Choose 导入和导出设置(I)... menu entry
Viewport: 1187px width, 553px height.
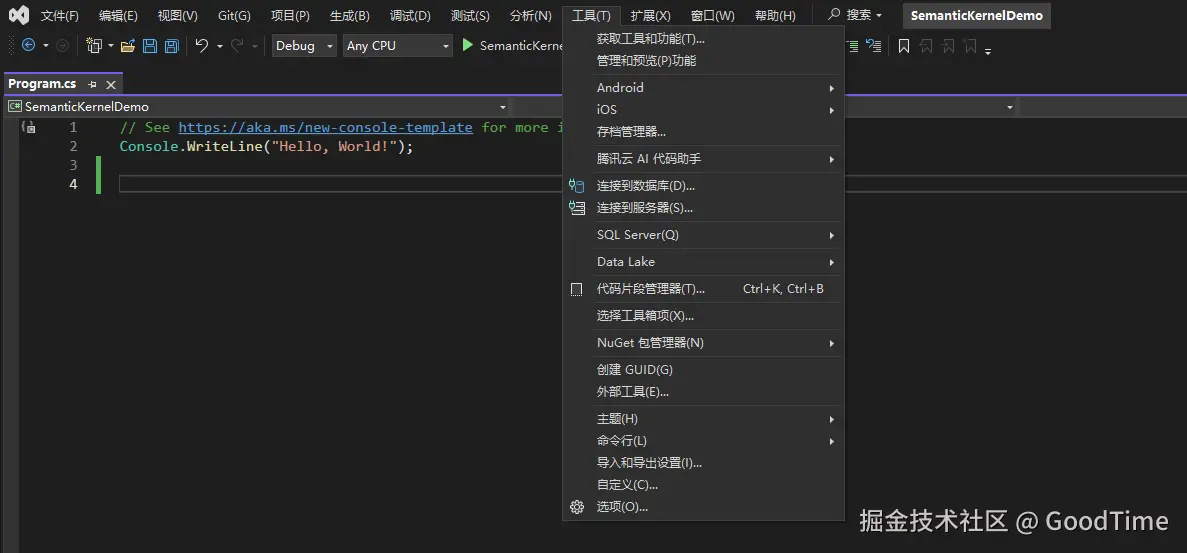[703, 463]
